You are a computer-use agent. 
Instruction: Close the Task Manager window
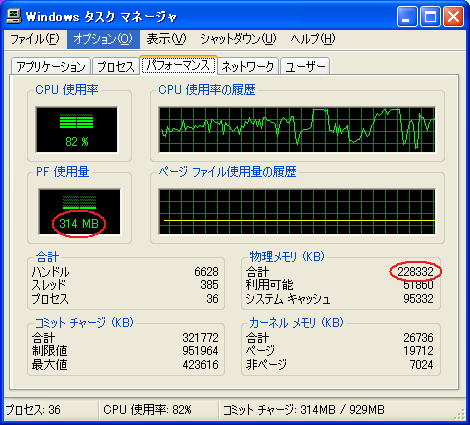453,16
